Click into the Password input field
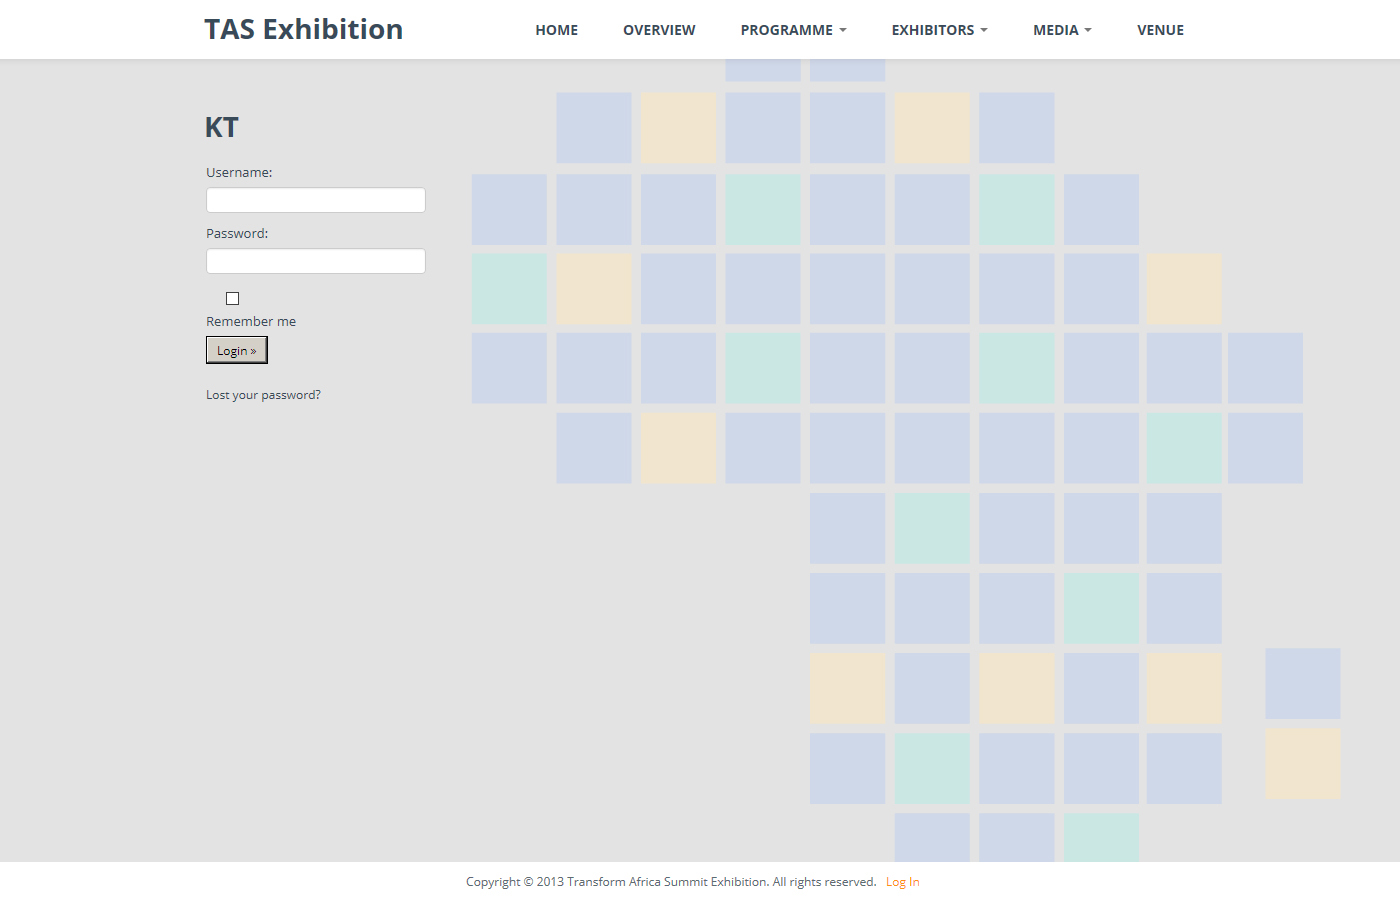 coord(315,261)
